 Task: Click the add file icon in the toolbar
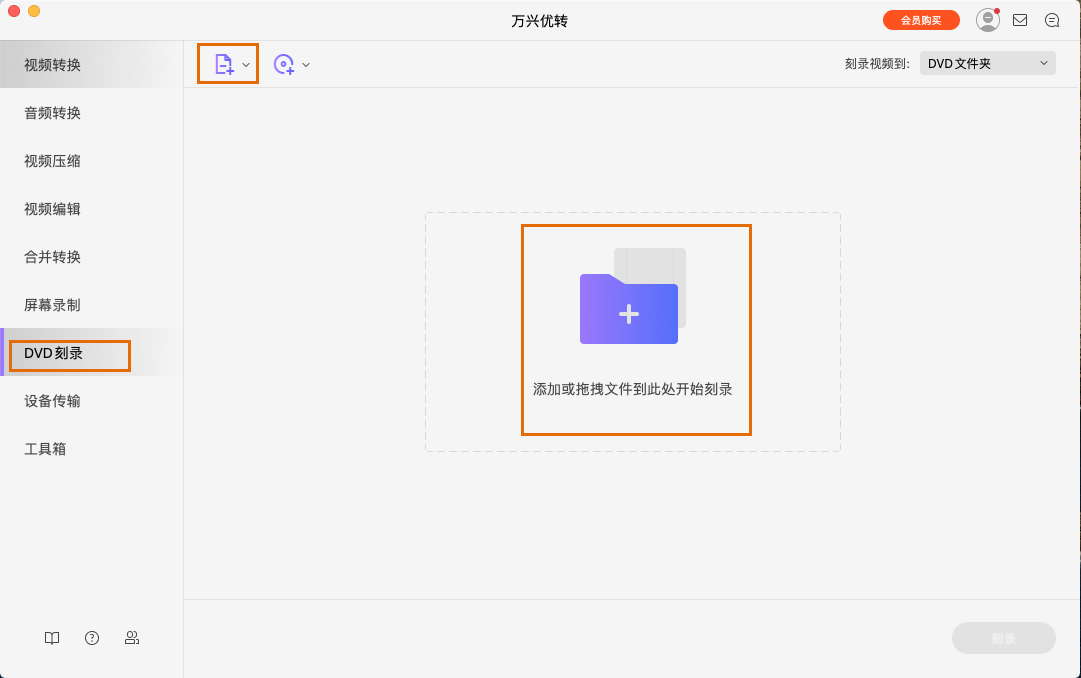coord(222,62)
